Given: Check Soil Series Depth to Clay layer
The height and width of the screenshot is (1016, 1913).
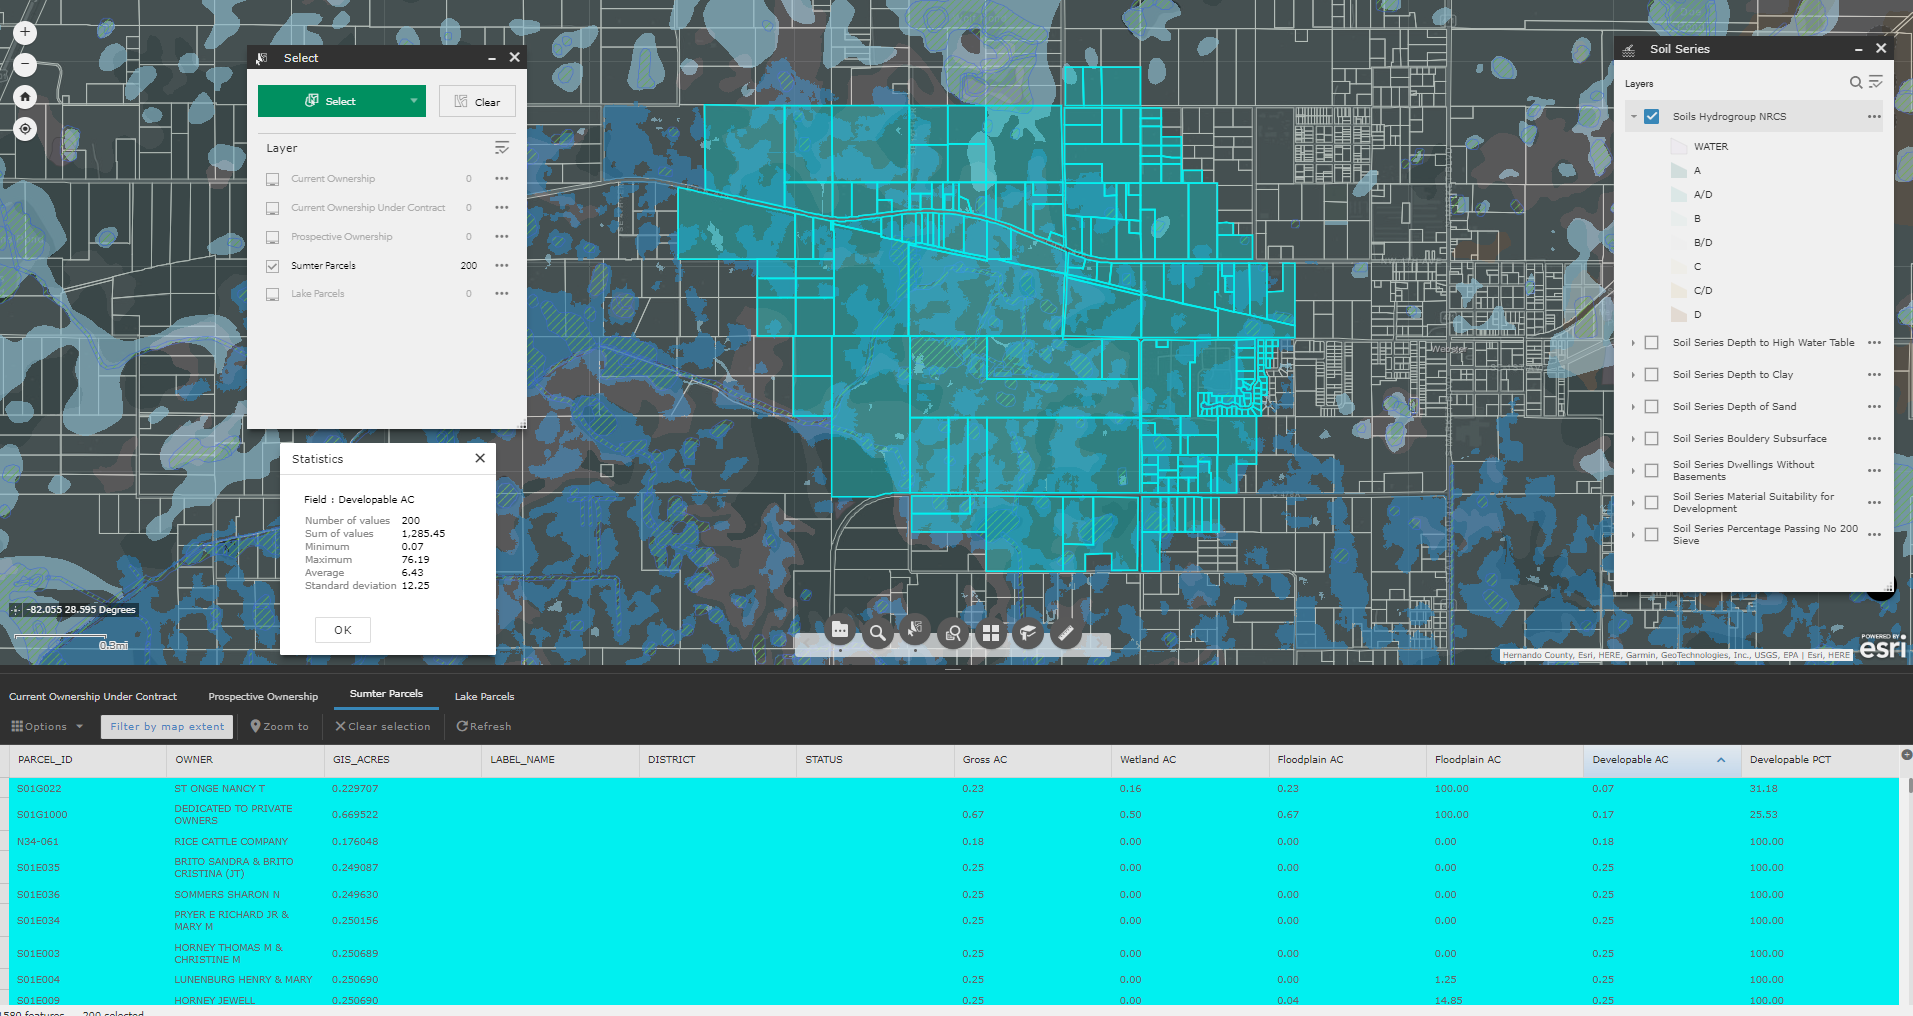Looking at the screenshot, I should click(1650, 374).
